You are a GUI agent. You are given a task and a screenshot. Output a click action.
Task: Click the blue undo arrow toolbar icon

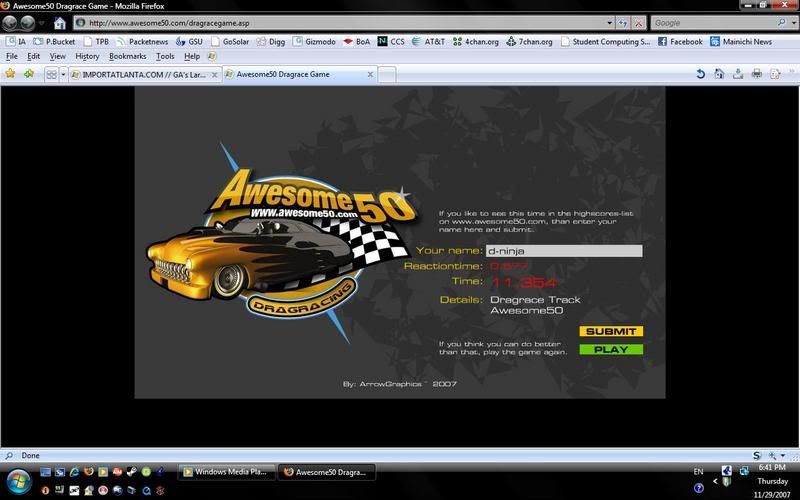point(701,74)
